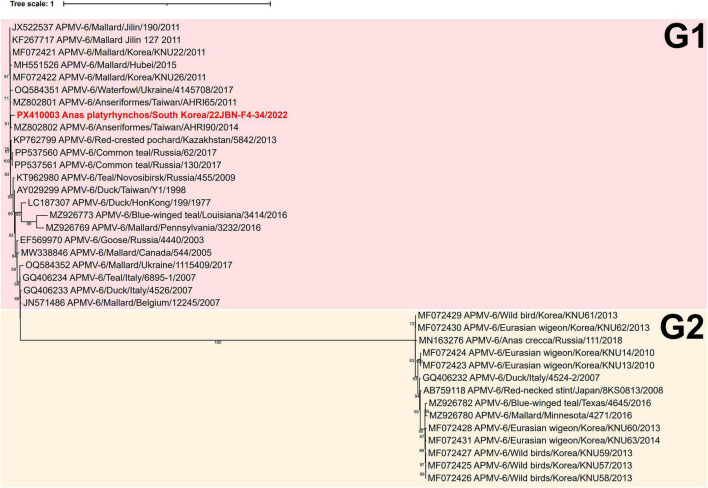Image resolution: width=708 pixels, height=488 pixels.
Task: Click GQ406232 Duck/Italy/4524-2/2007 label
Action: coord(511,378)
